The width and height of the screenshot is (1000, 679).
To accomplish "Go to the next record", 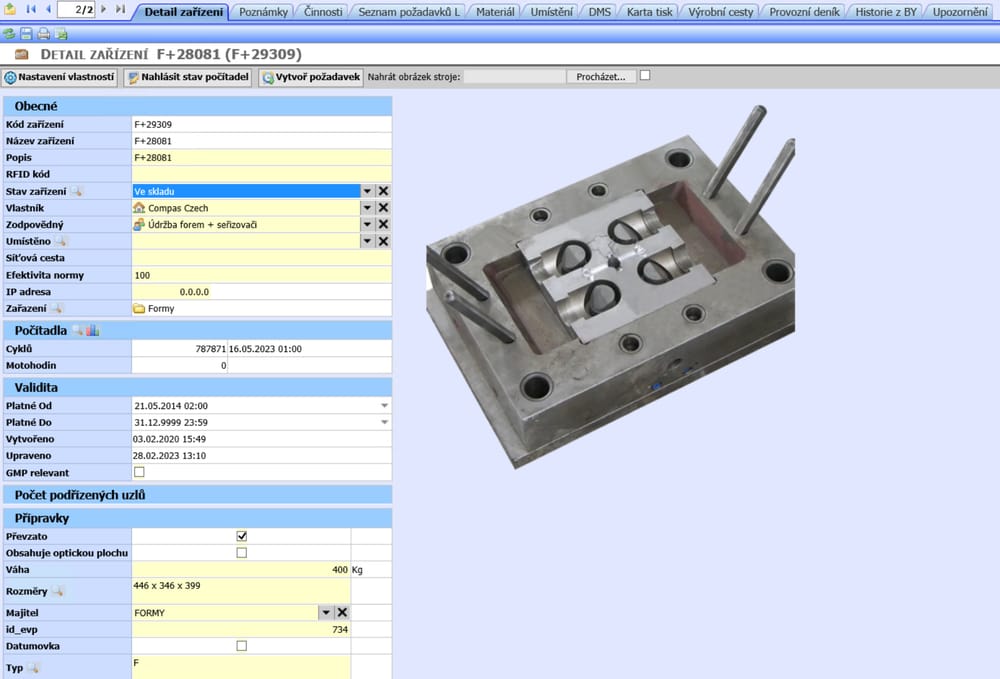I will click(104, 9).
